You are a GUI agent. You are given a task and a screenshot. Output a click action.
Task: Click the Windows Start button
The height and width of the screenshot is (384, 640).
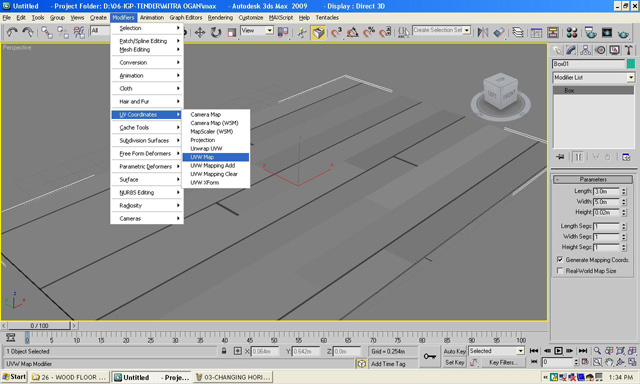pyautogui.click(x=14, y=377)
